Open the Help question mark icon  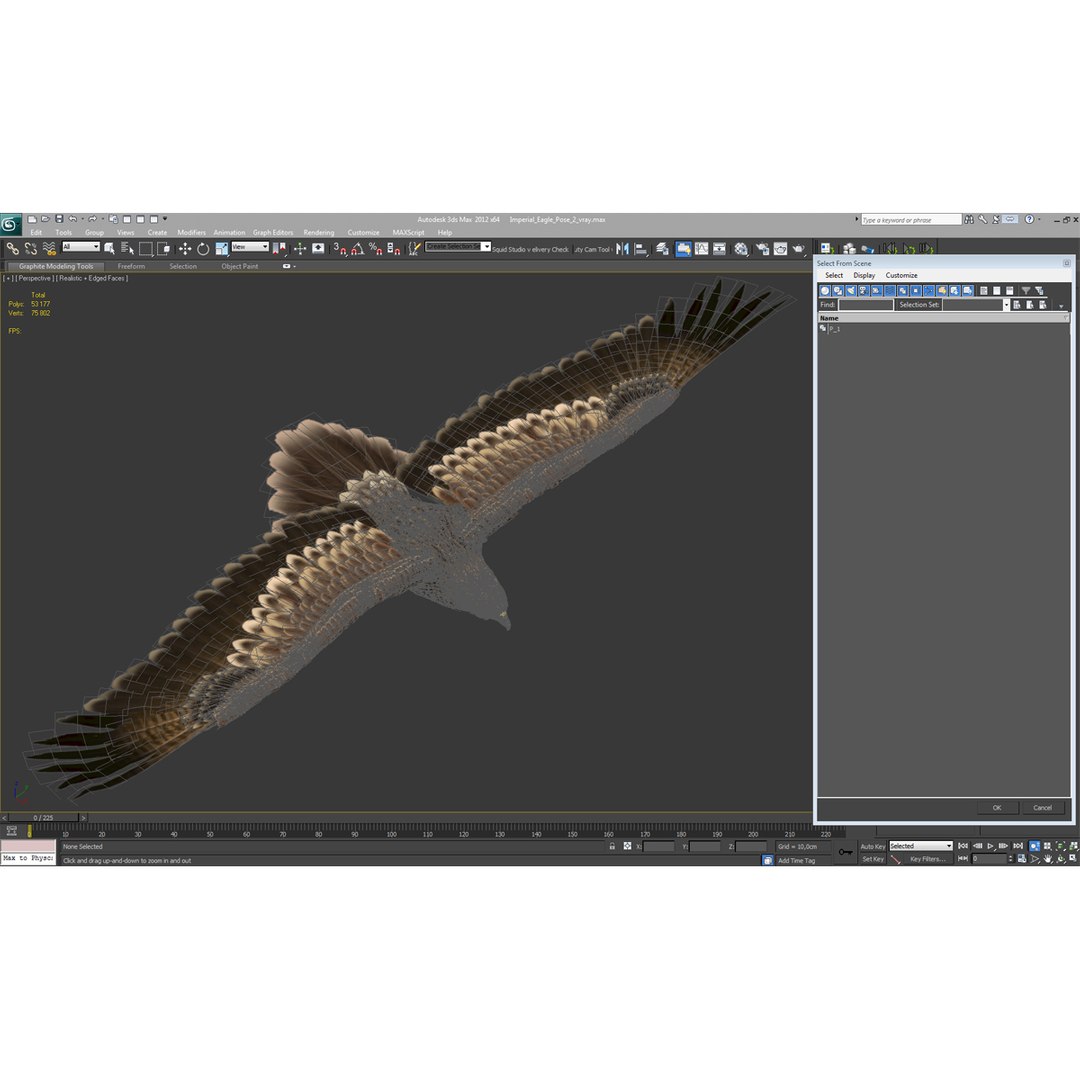[x=1029, y=219]
